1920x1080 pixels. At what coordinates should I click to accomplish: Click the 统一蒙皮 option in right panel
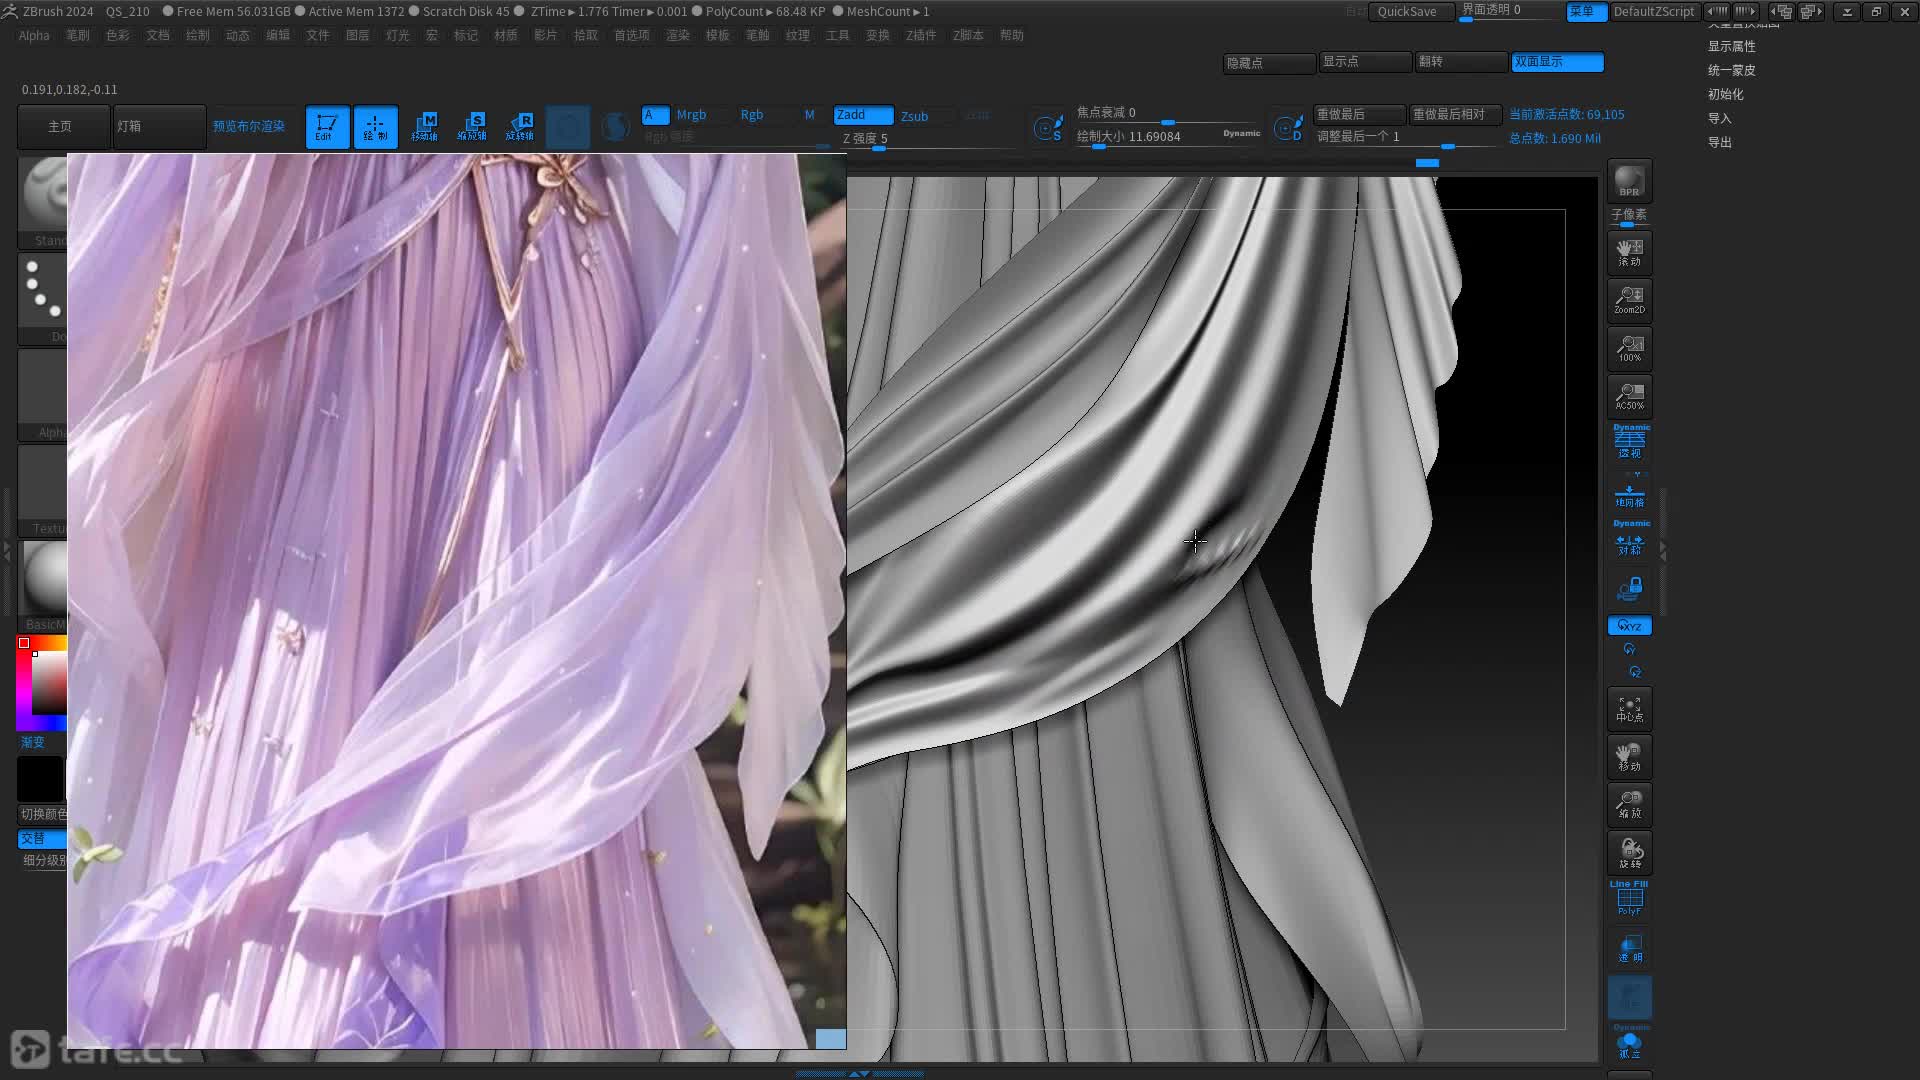click(1731, 70)
